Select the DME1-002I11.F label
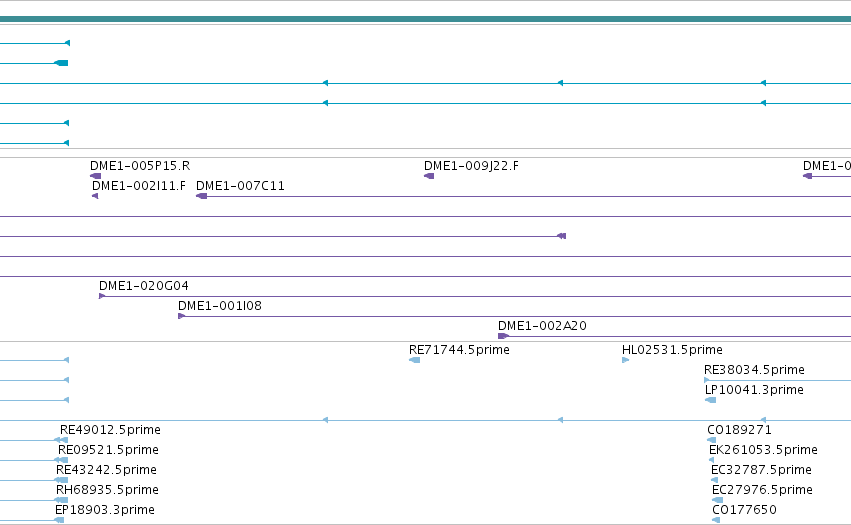The height and width of the screenshot is (525, 851). tap(139, 186)
